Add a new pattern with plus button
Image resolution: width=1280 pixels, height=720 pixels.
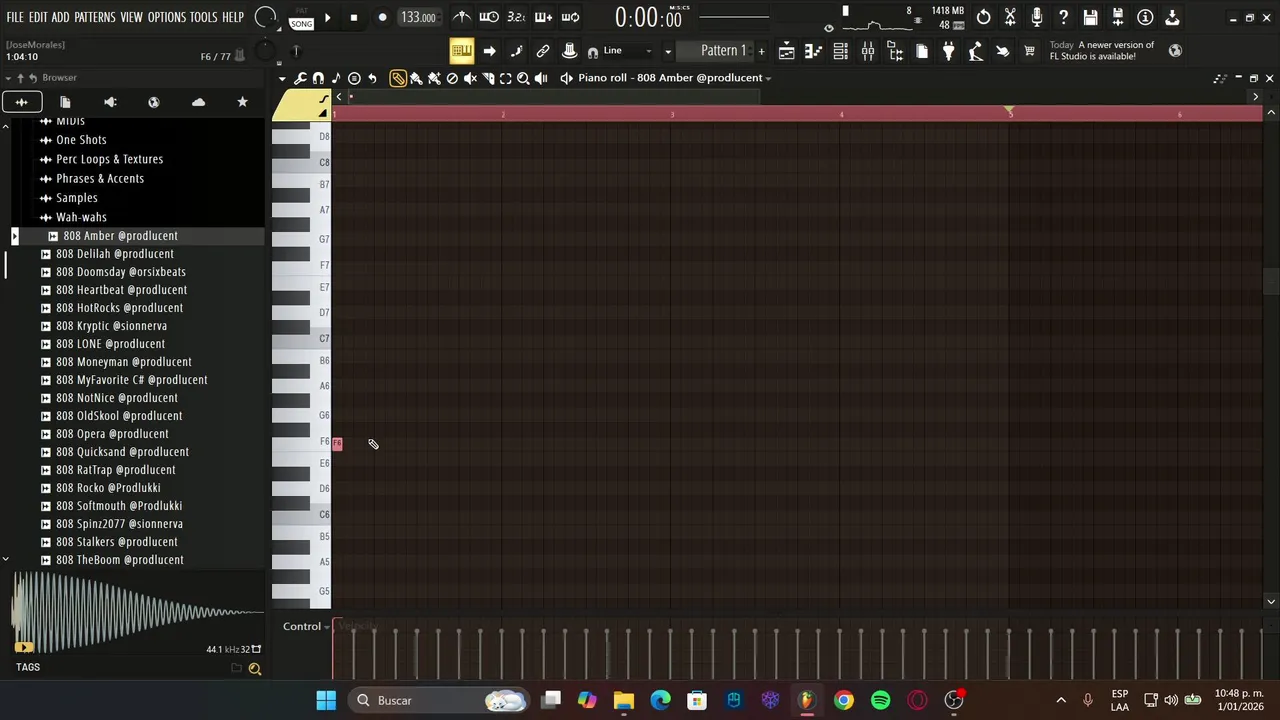pyautogui.click(x=761, y=51)
